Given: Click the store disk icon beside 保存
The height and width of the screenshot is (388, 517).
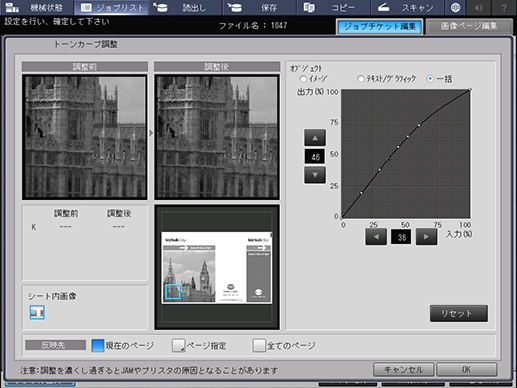Looking at the screenshot, I should pyautogui.click(x=234, y=7).
